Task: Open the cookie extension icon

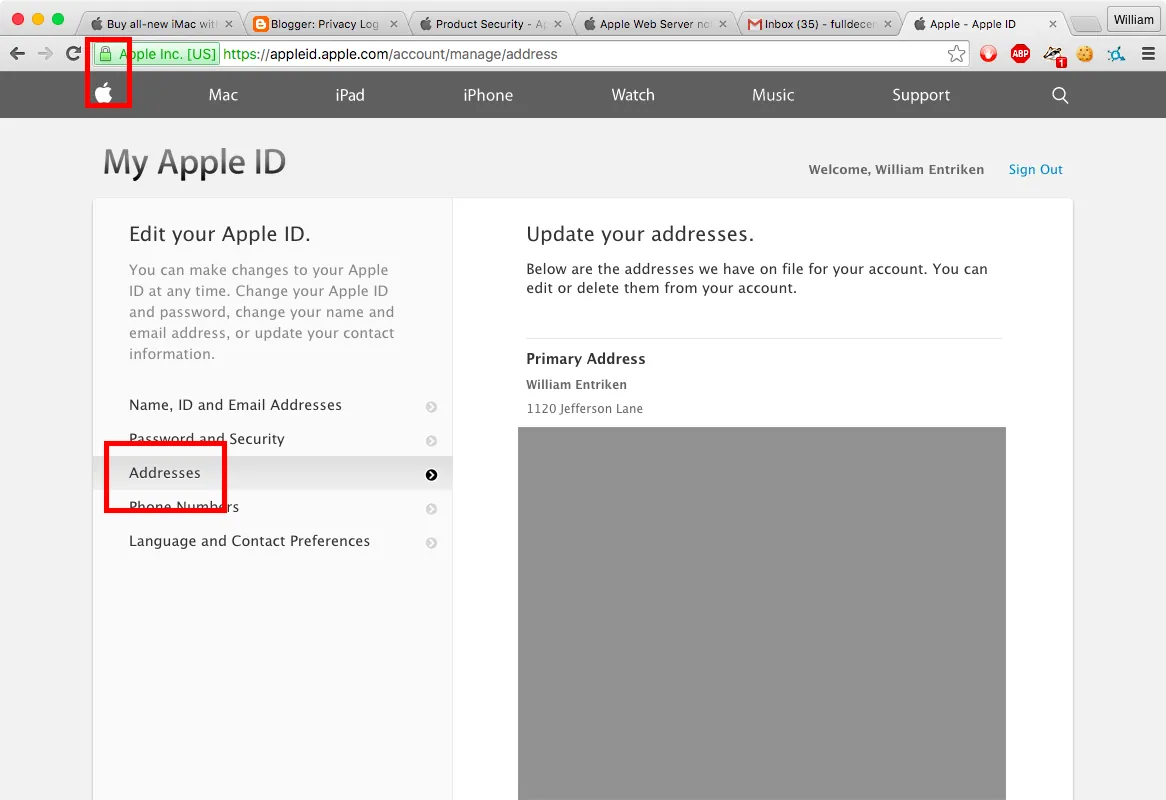Action: [1085, 54]
